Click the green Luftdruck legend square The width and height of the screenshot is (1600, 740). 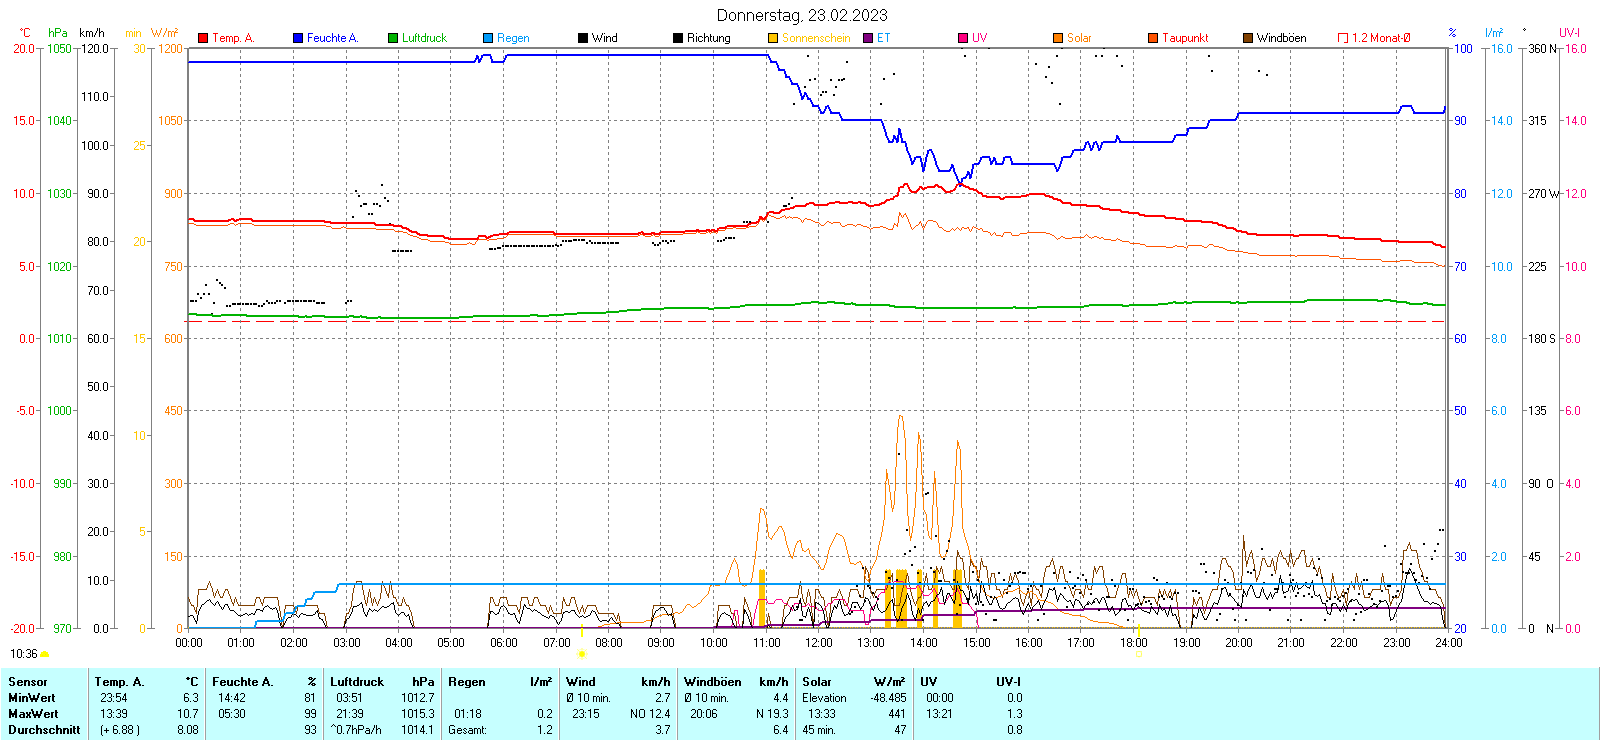coord(393,38)
